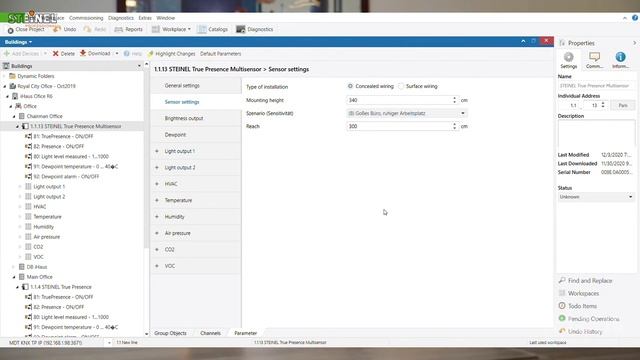Image resolution: width=640 pixels, height=360 pixels.
Task: Select the Surface wiring radio button
Action: tap(401, 86)
